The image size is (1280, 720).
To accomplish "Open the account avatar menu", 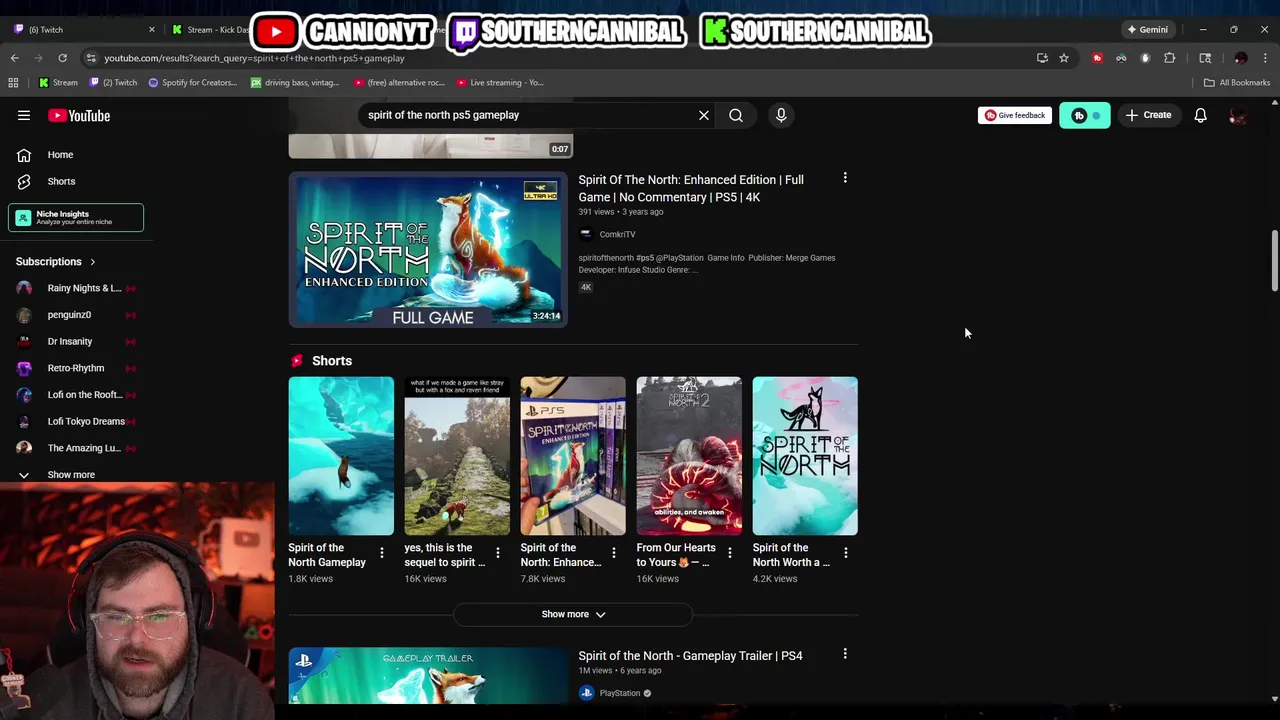I will pyautogui.click(x=1238, y=115).
